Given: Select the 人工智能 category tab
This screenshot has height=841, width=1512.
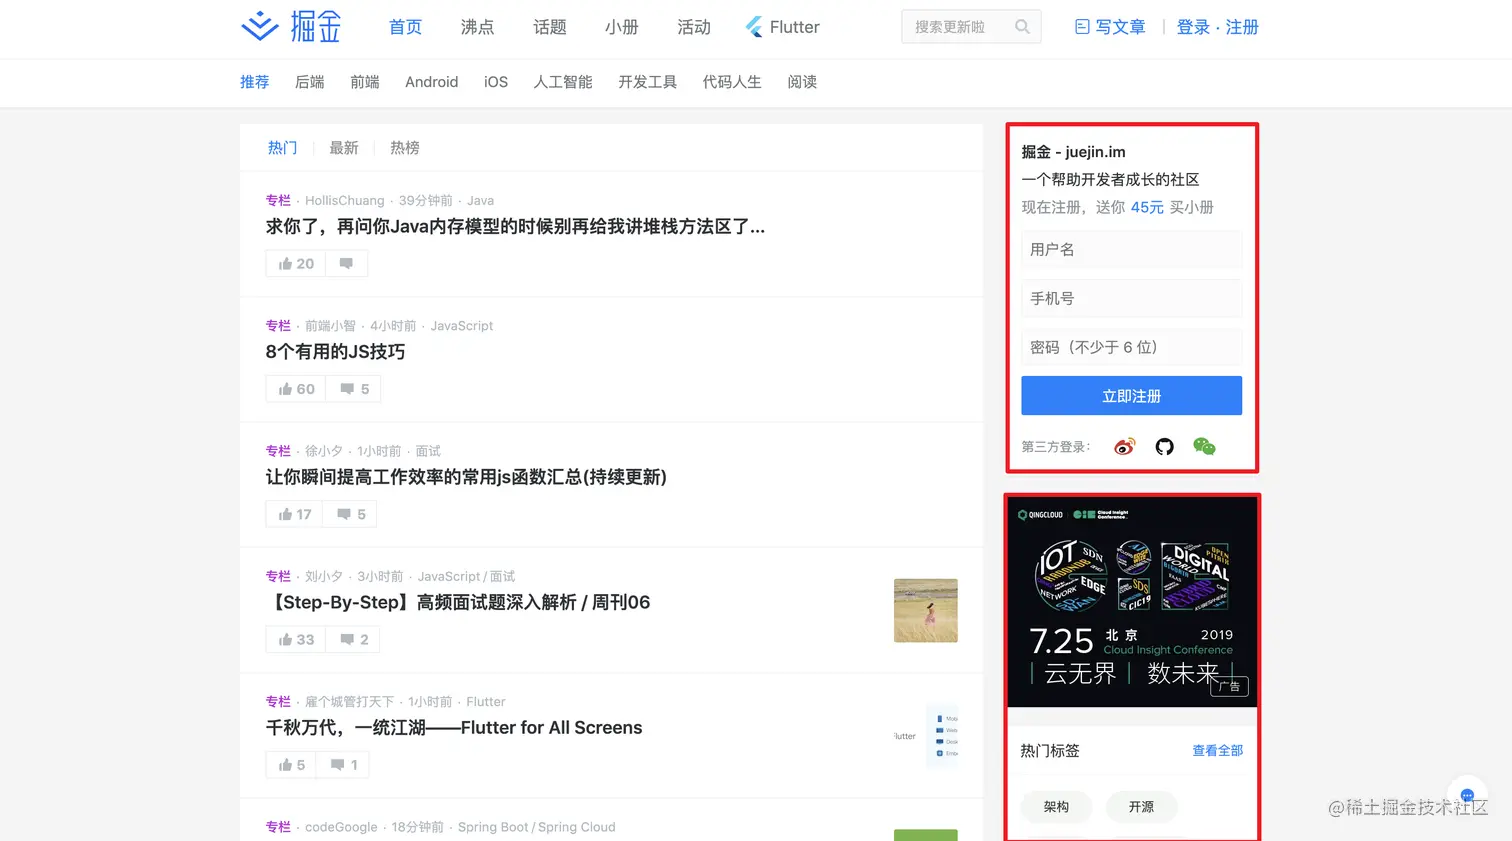Looking at the screenshot, I should coord(563,82).
